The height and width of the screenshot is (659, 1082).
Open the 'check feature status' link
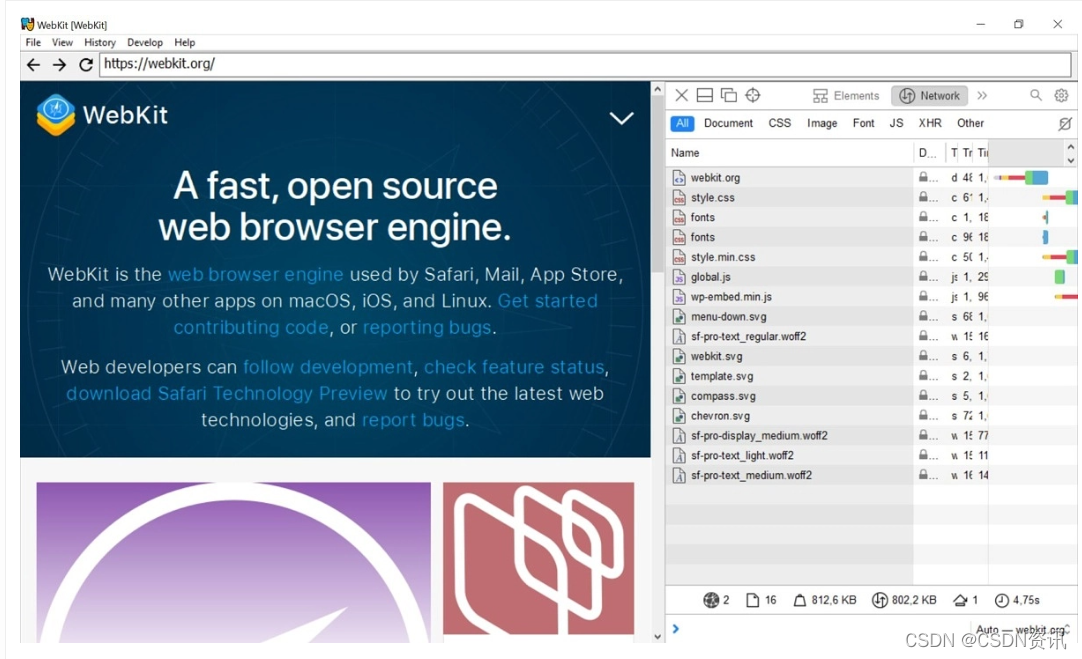pyautogui.click(x=514, y=367)
